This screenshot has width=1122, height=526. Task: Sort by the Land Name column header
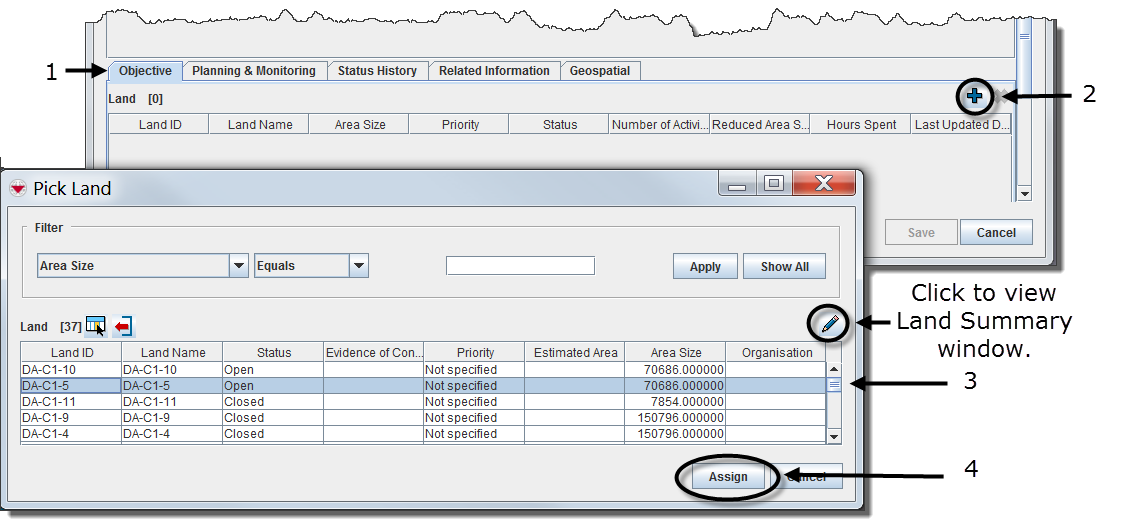coord(173,353)
